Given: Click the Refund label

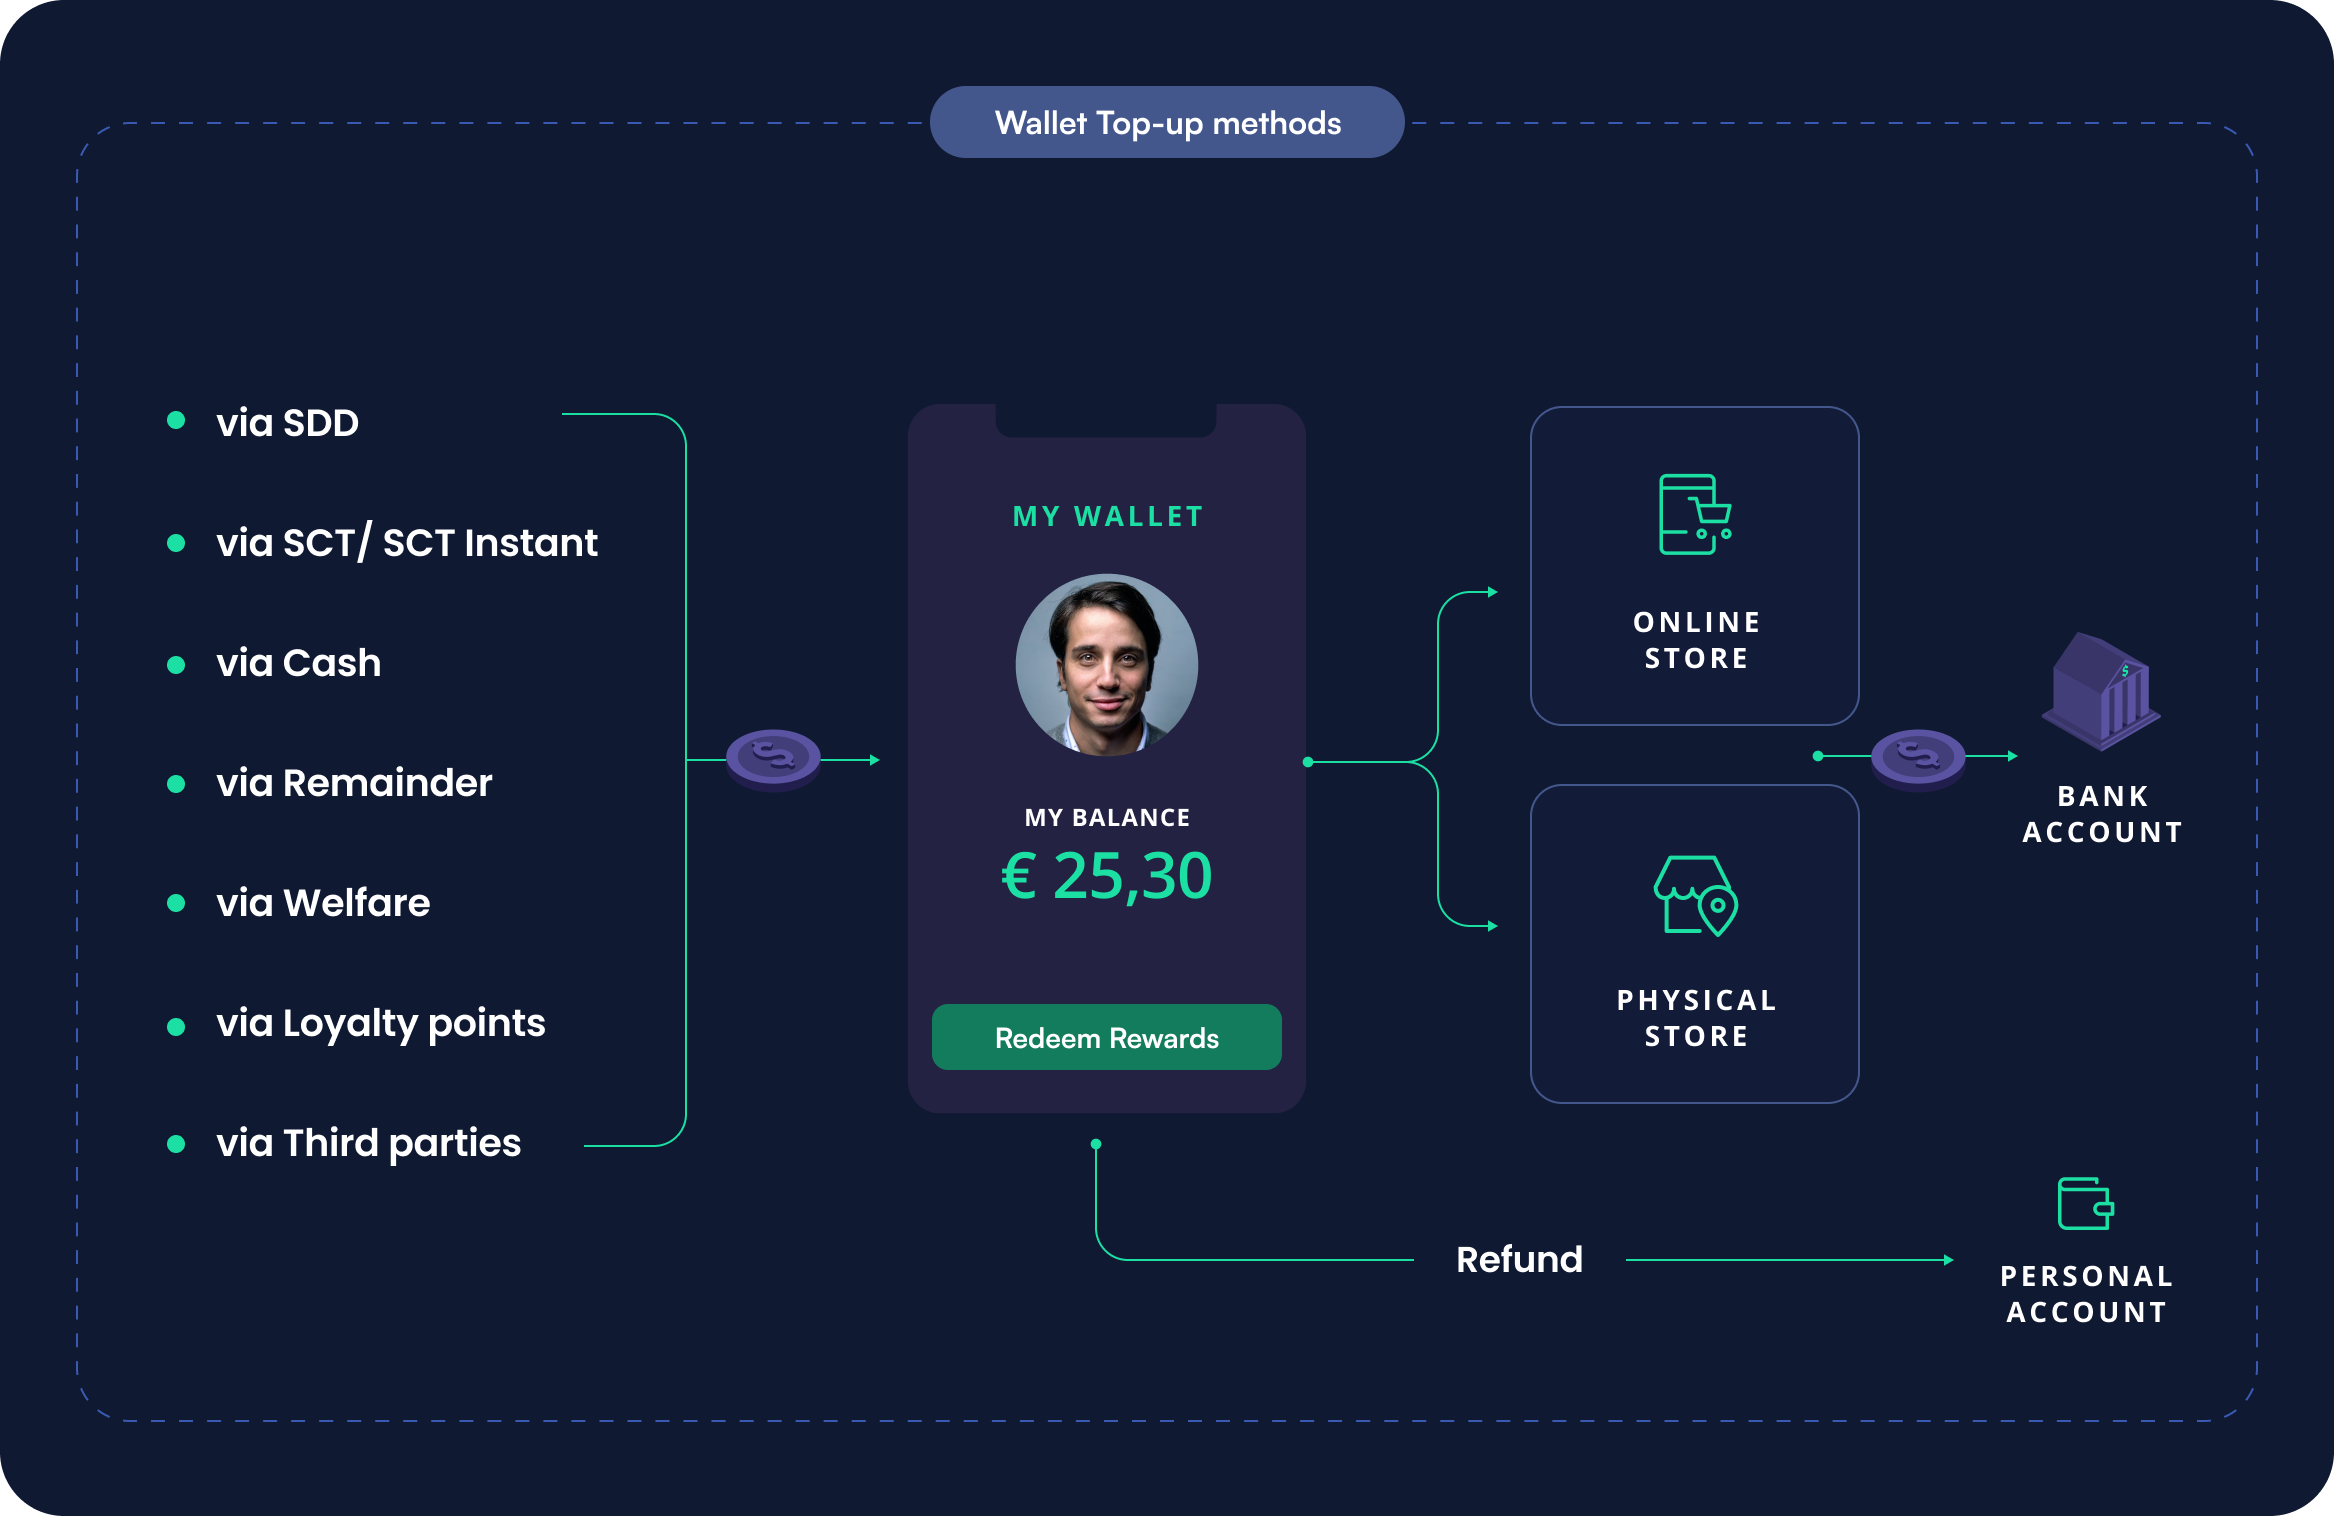Looking at the screenshot, I should pyautogui.click(x=1519, y=1260).
